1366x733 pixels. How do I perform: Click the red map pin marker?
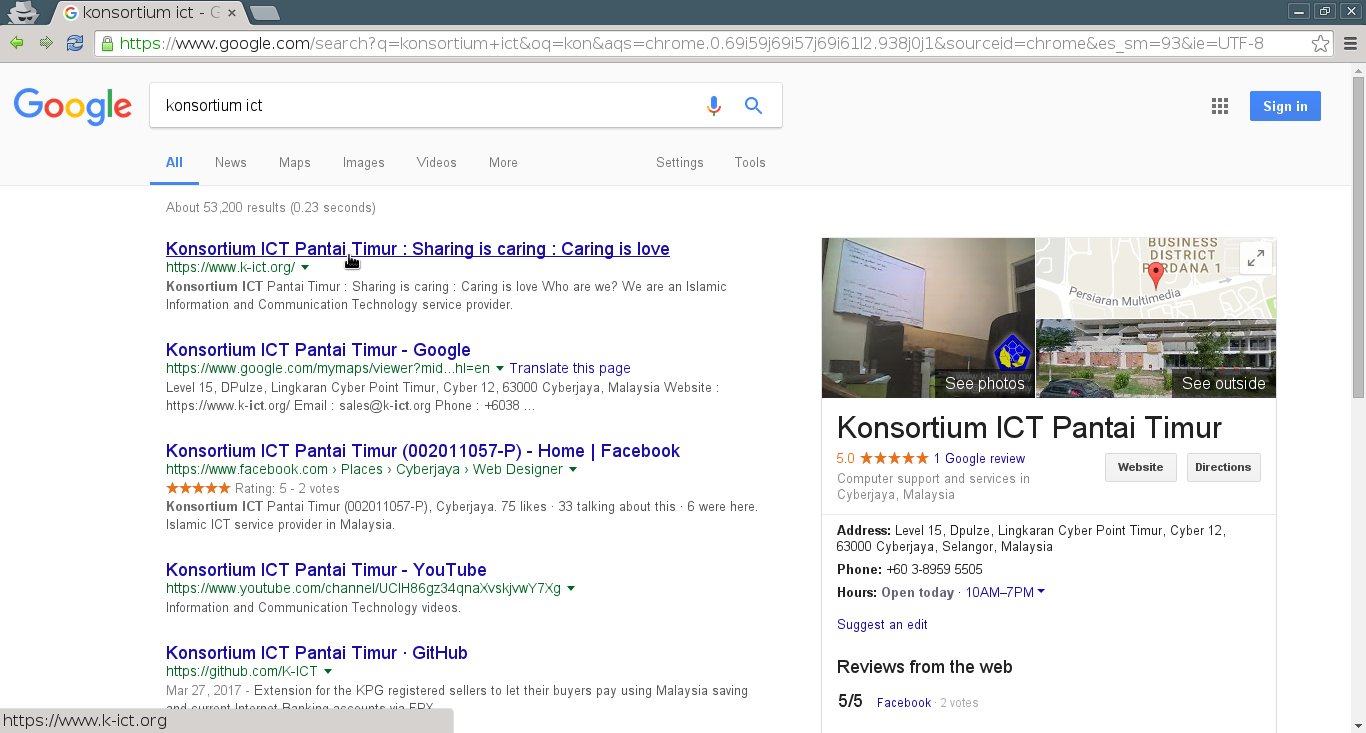[1155, 275]
